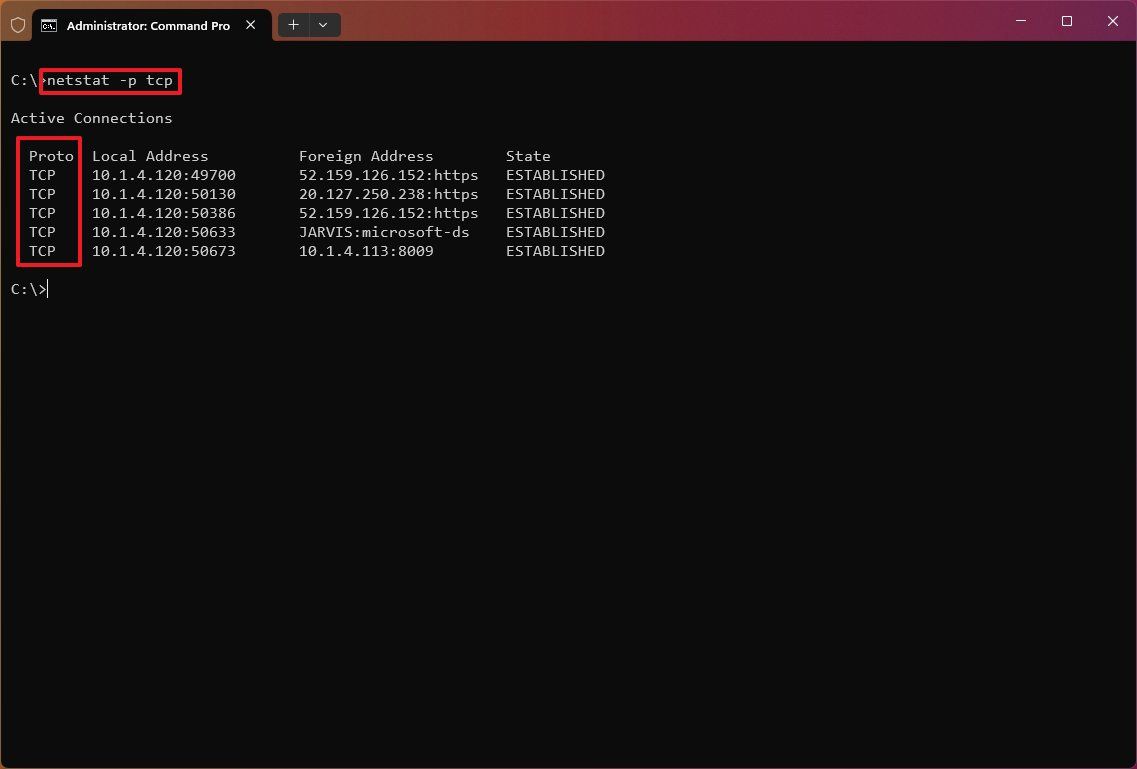
Task: Click the Command Prompt icon in the tab
Action: [50, 25]
